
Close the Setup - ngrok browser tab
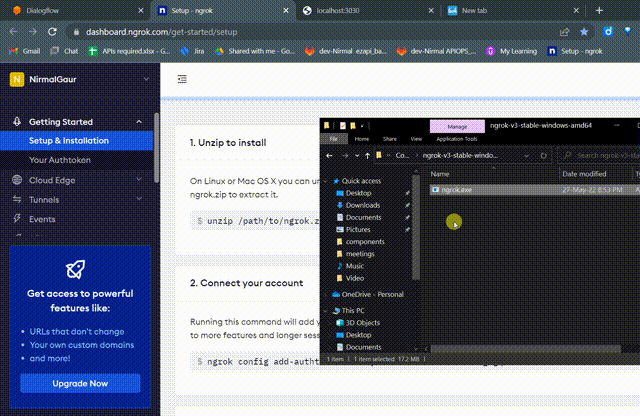pyautogui.click(x=286, y=11)
